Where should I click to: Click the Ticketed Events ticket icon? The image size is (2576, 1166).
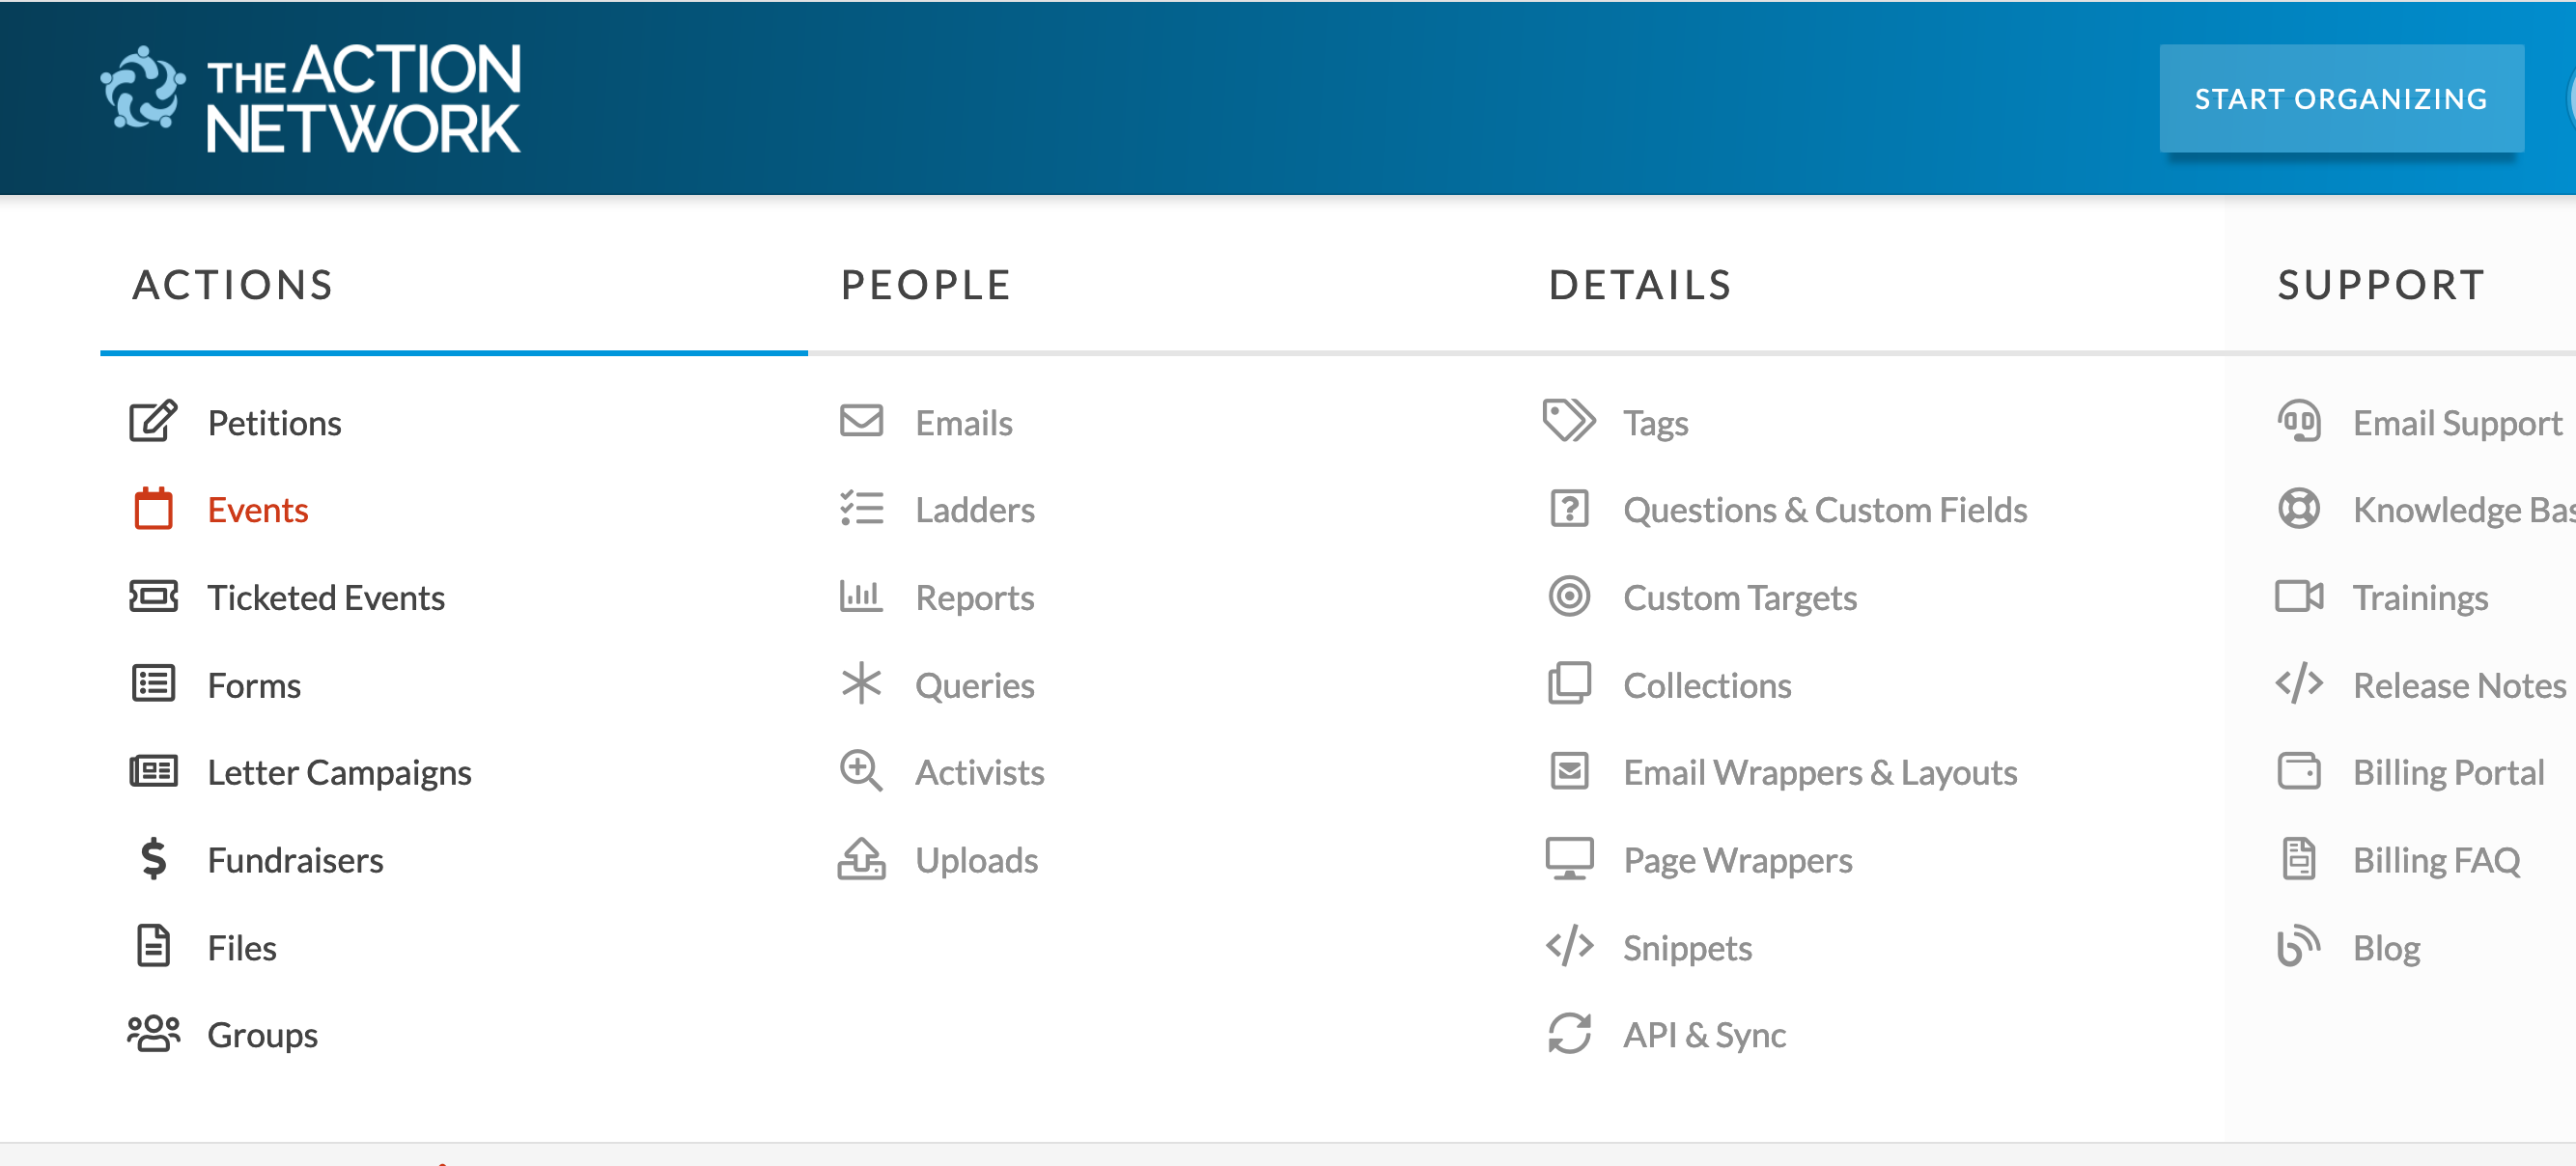[x=153, y=597]
